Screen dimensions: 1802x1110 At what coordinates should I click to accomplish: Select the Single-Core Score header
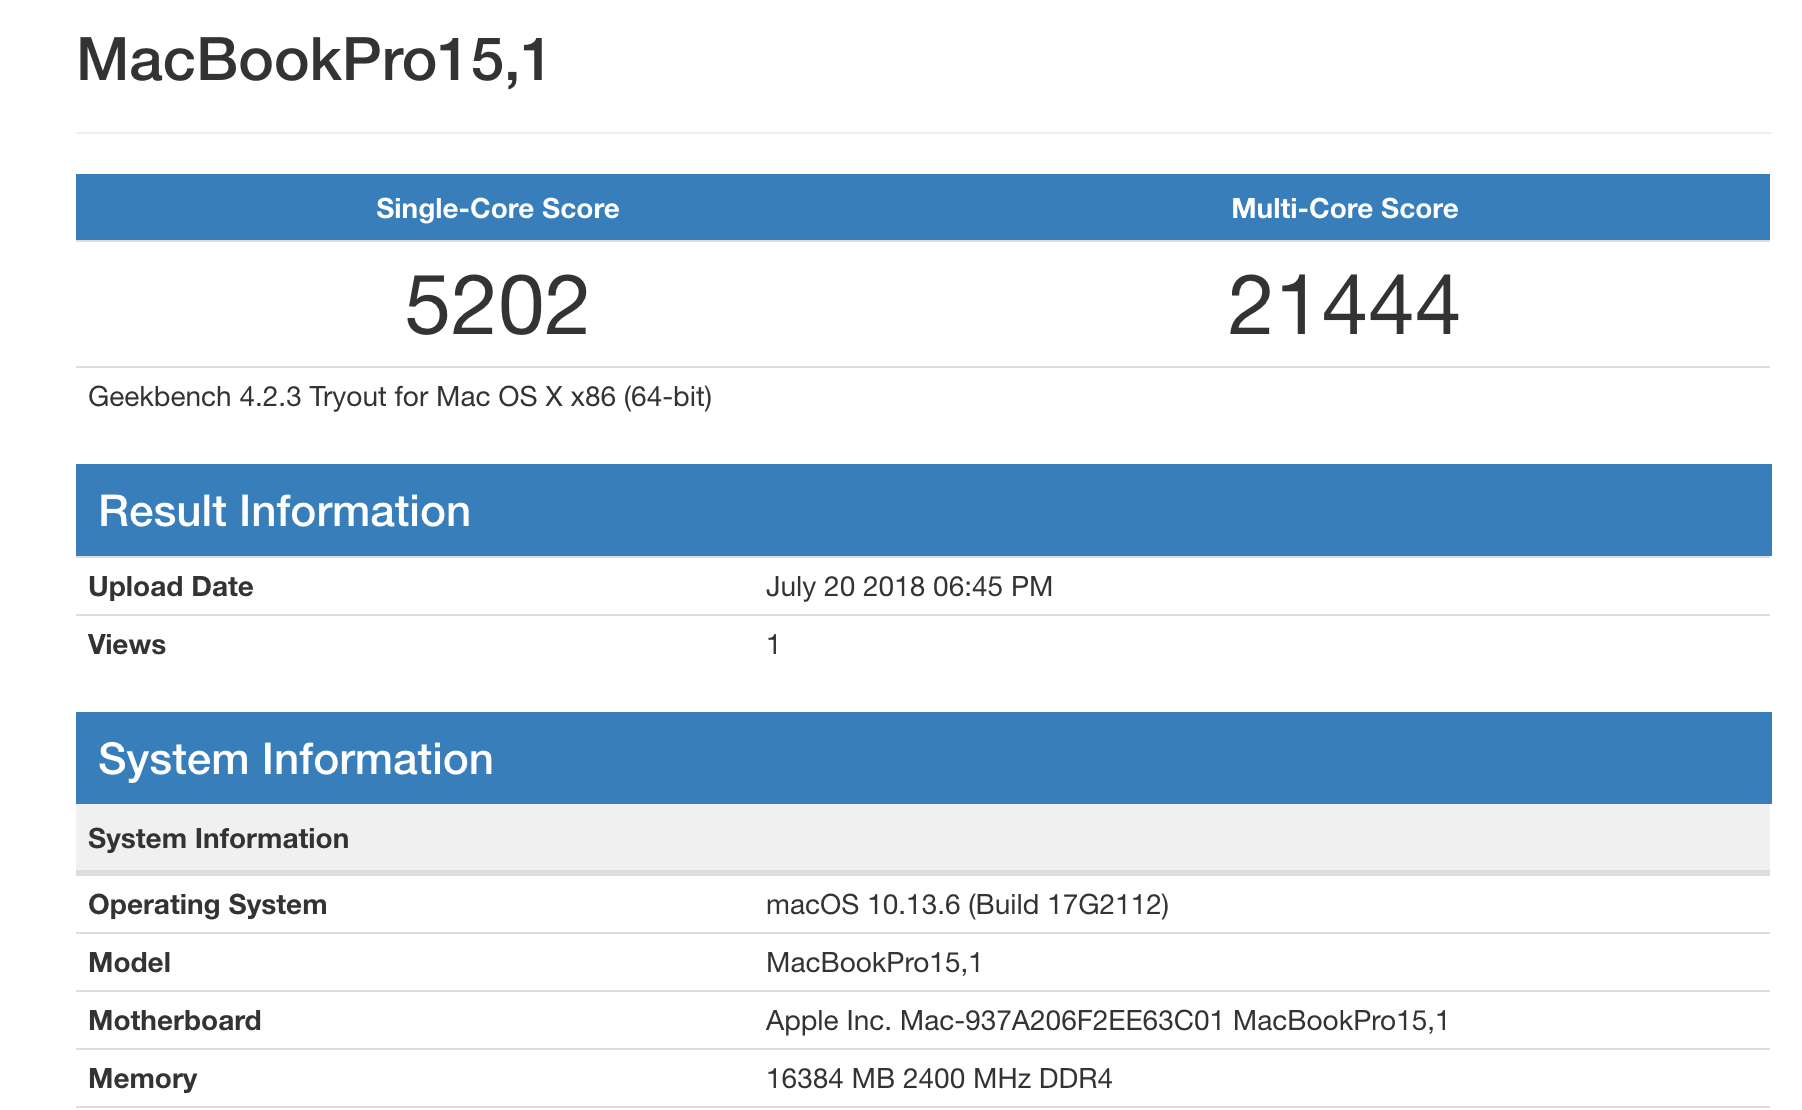click(x=497, y=208)
